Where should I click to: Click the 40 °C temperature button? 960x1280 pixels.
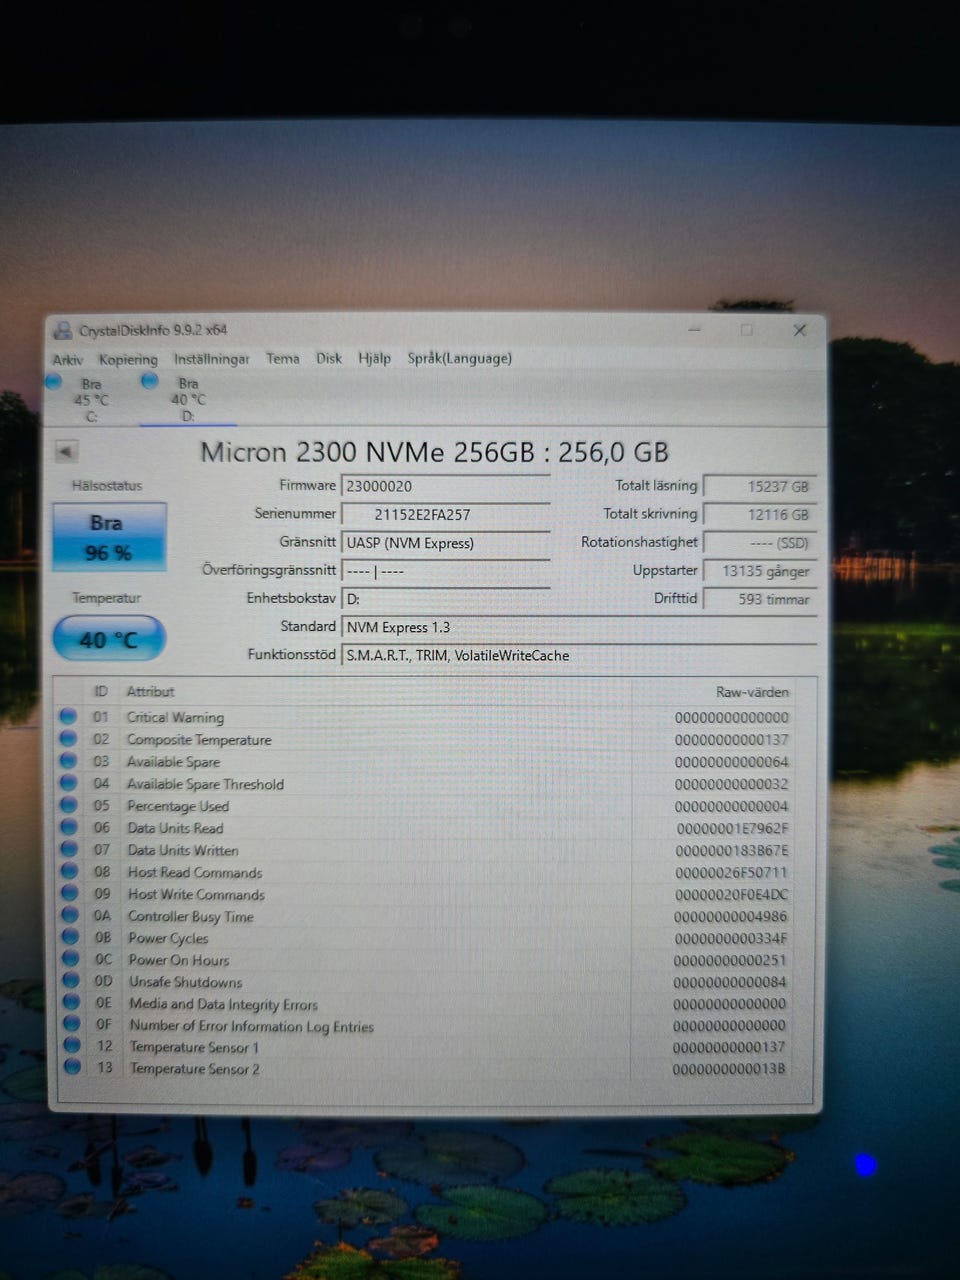pos(109,639)
